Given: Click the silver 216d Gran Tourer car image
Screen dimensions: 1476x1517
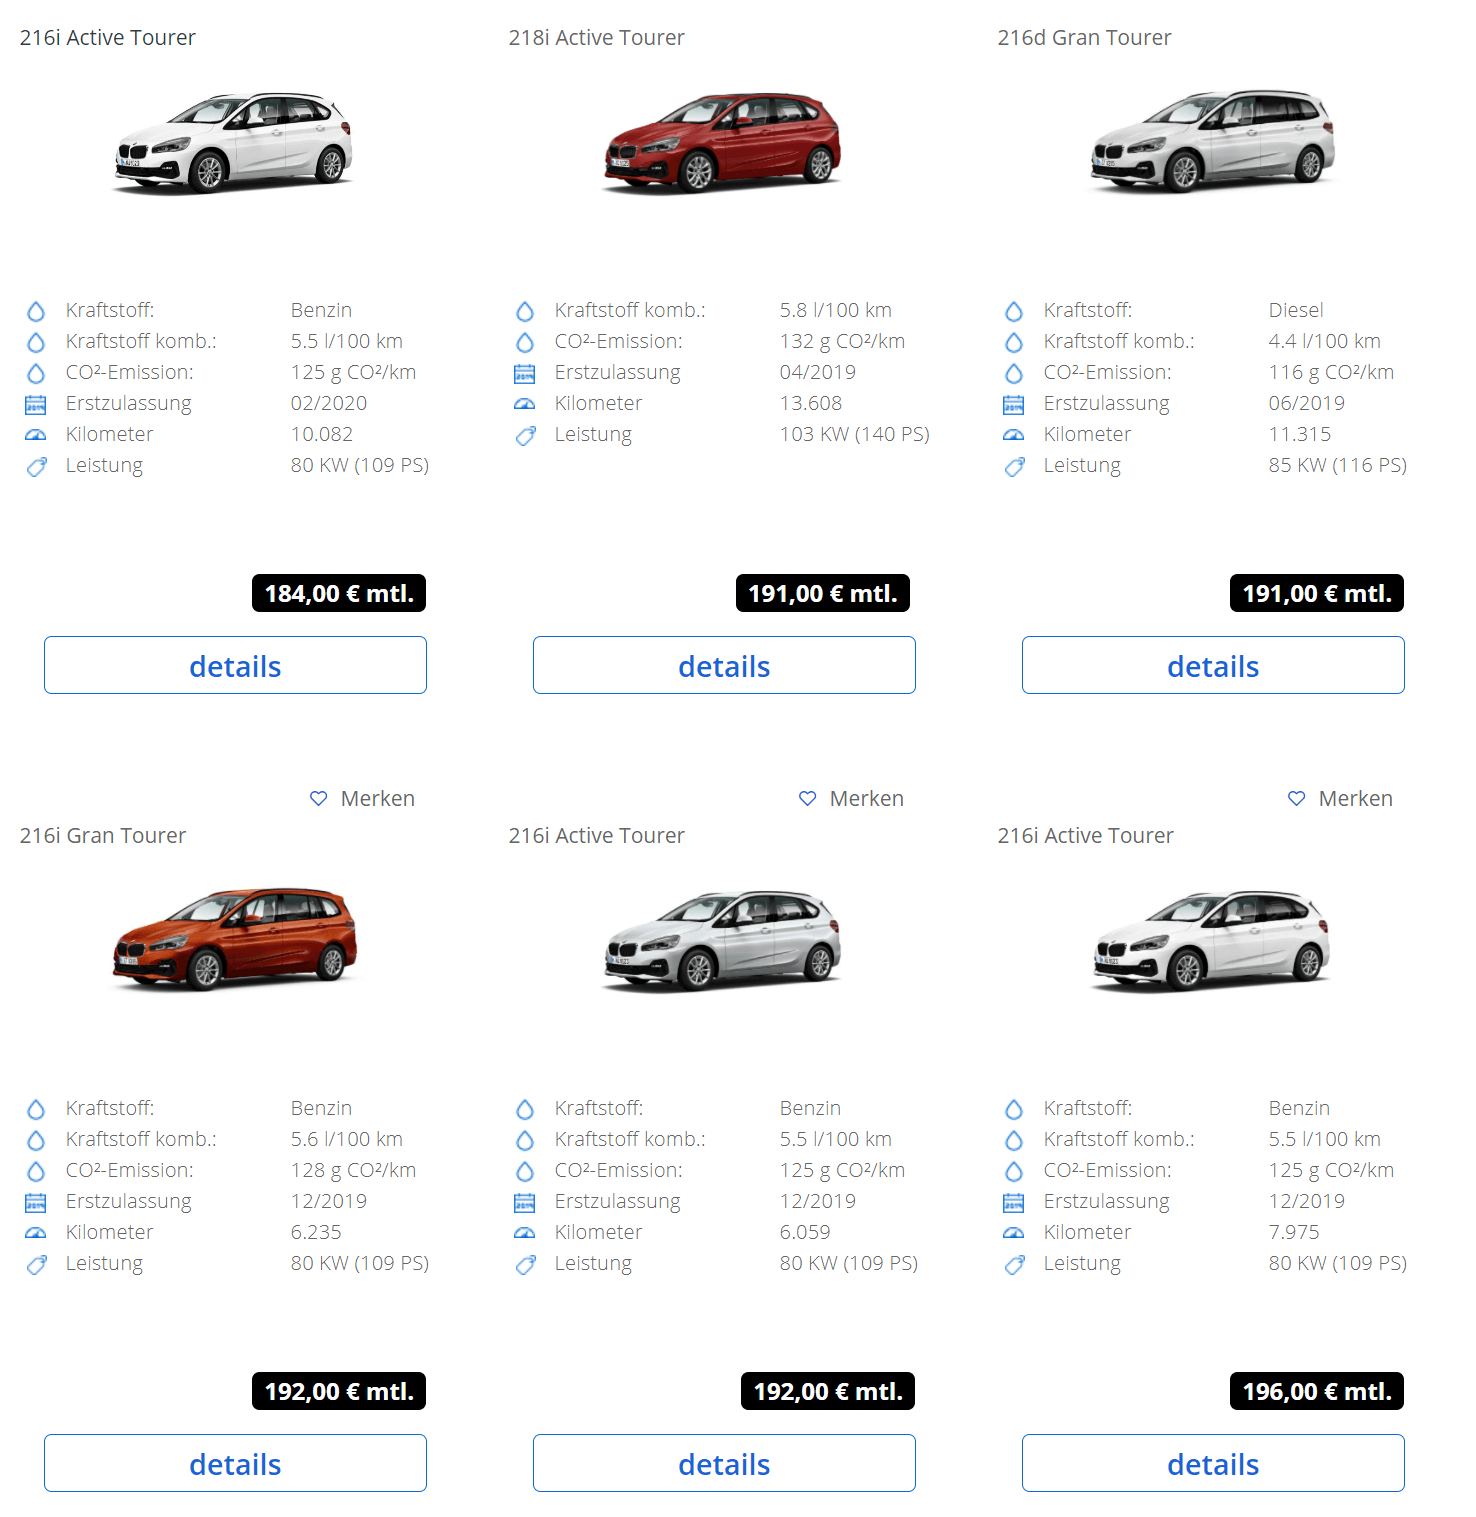Looking at the screenshot, I should pos(1211,140).
